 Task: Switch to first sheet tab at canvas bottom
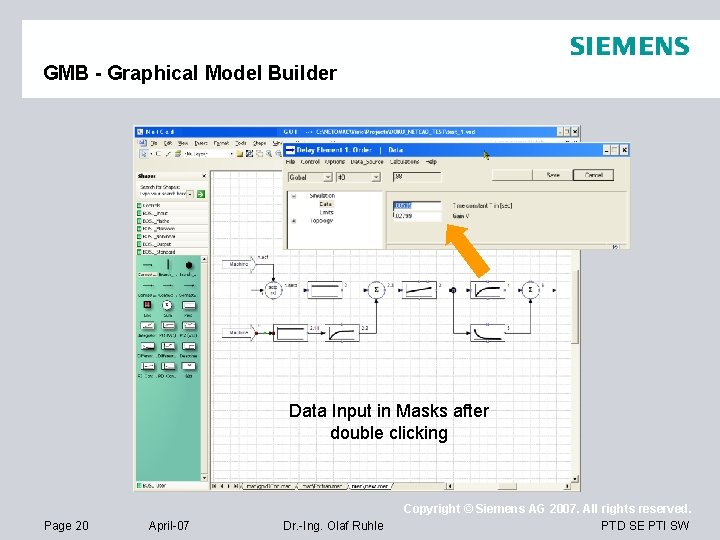(269, 486)
